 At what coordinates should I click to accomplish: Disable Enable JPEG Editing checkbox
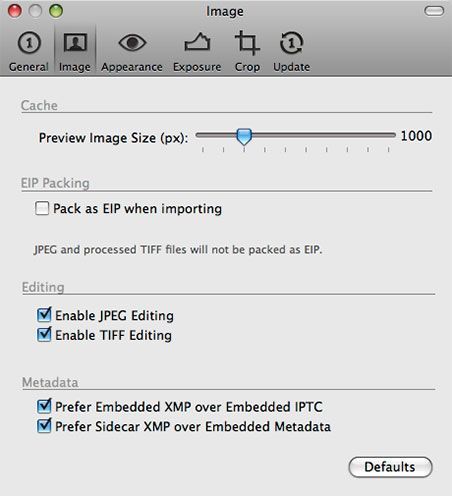[44, 315]
